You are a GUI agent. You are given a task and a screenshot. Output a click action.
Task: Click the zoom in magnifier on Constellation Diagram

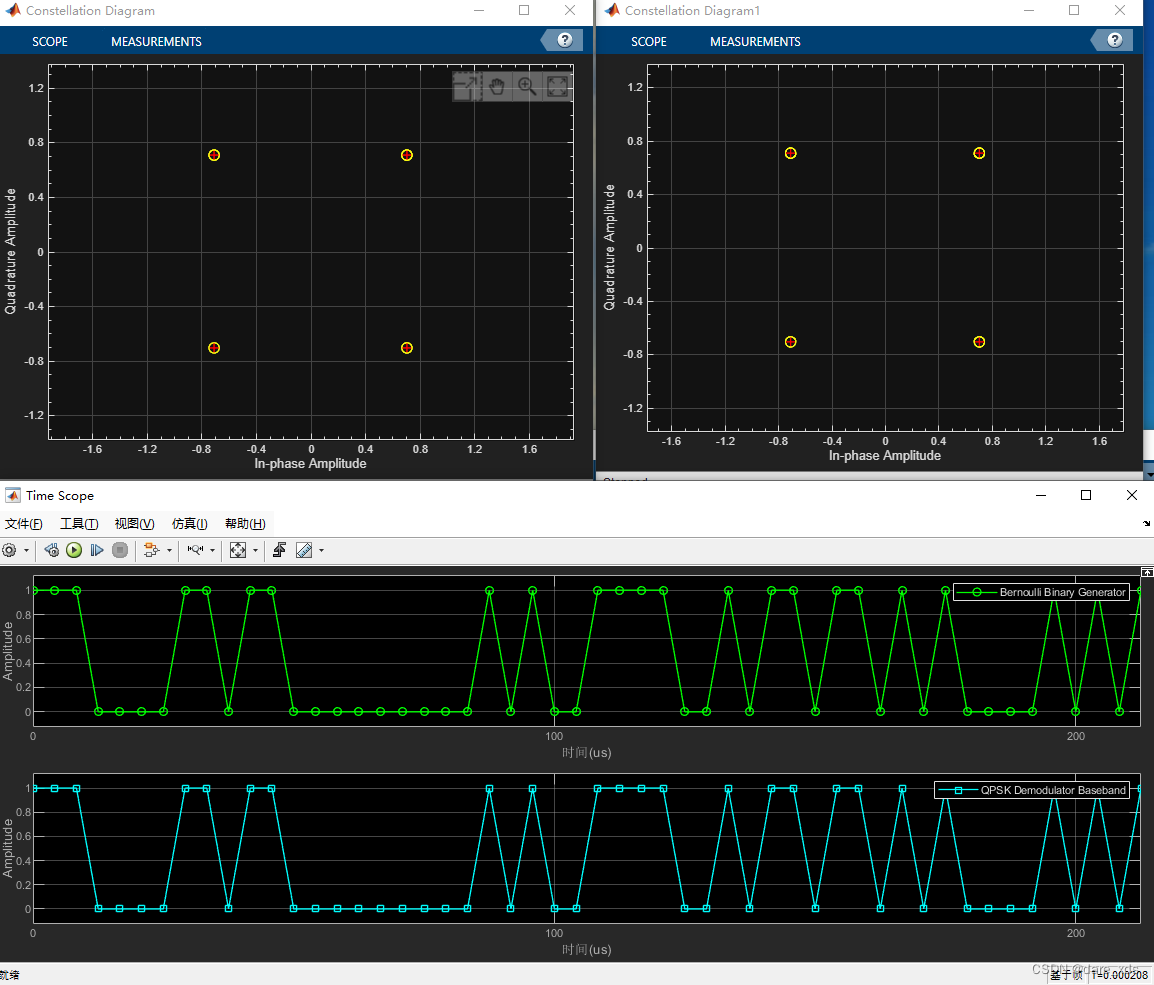527,87
